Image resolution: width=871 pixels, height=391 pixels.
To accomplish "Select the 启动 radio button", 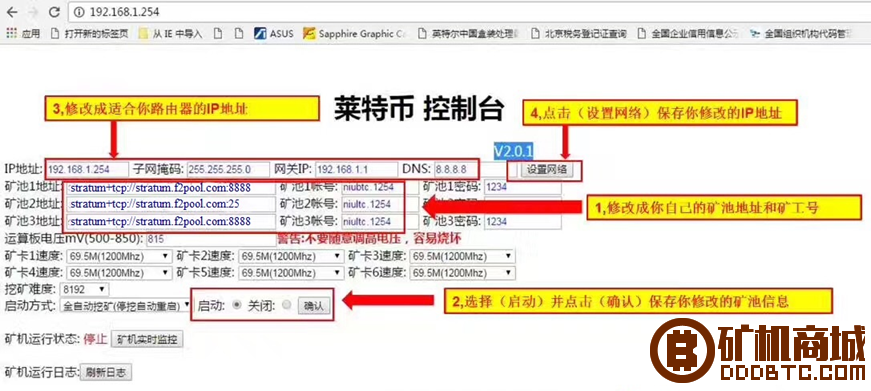I will click(237, 305).
